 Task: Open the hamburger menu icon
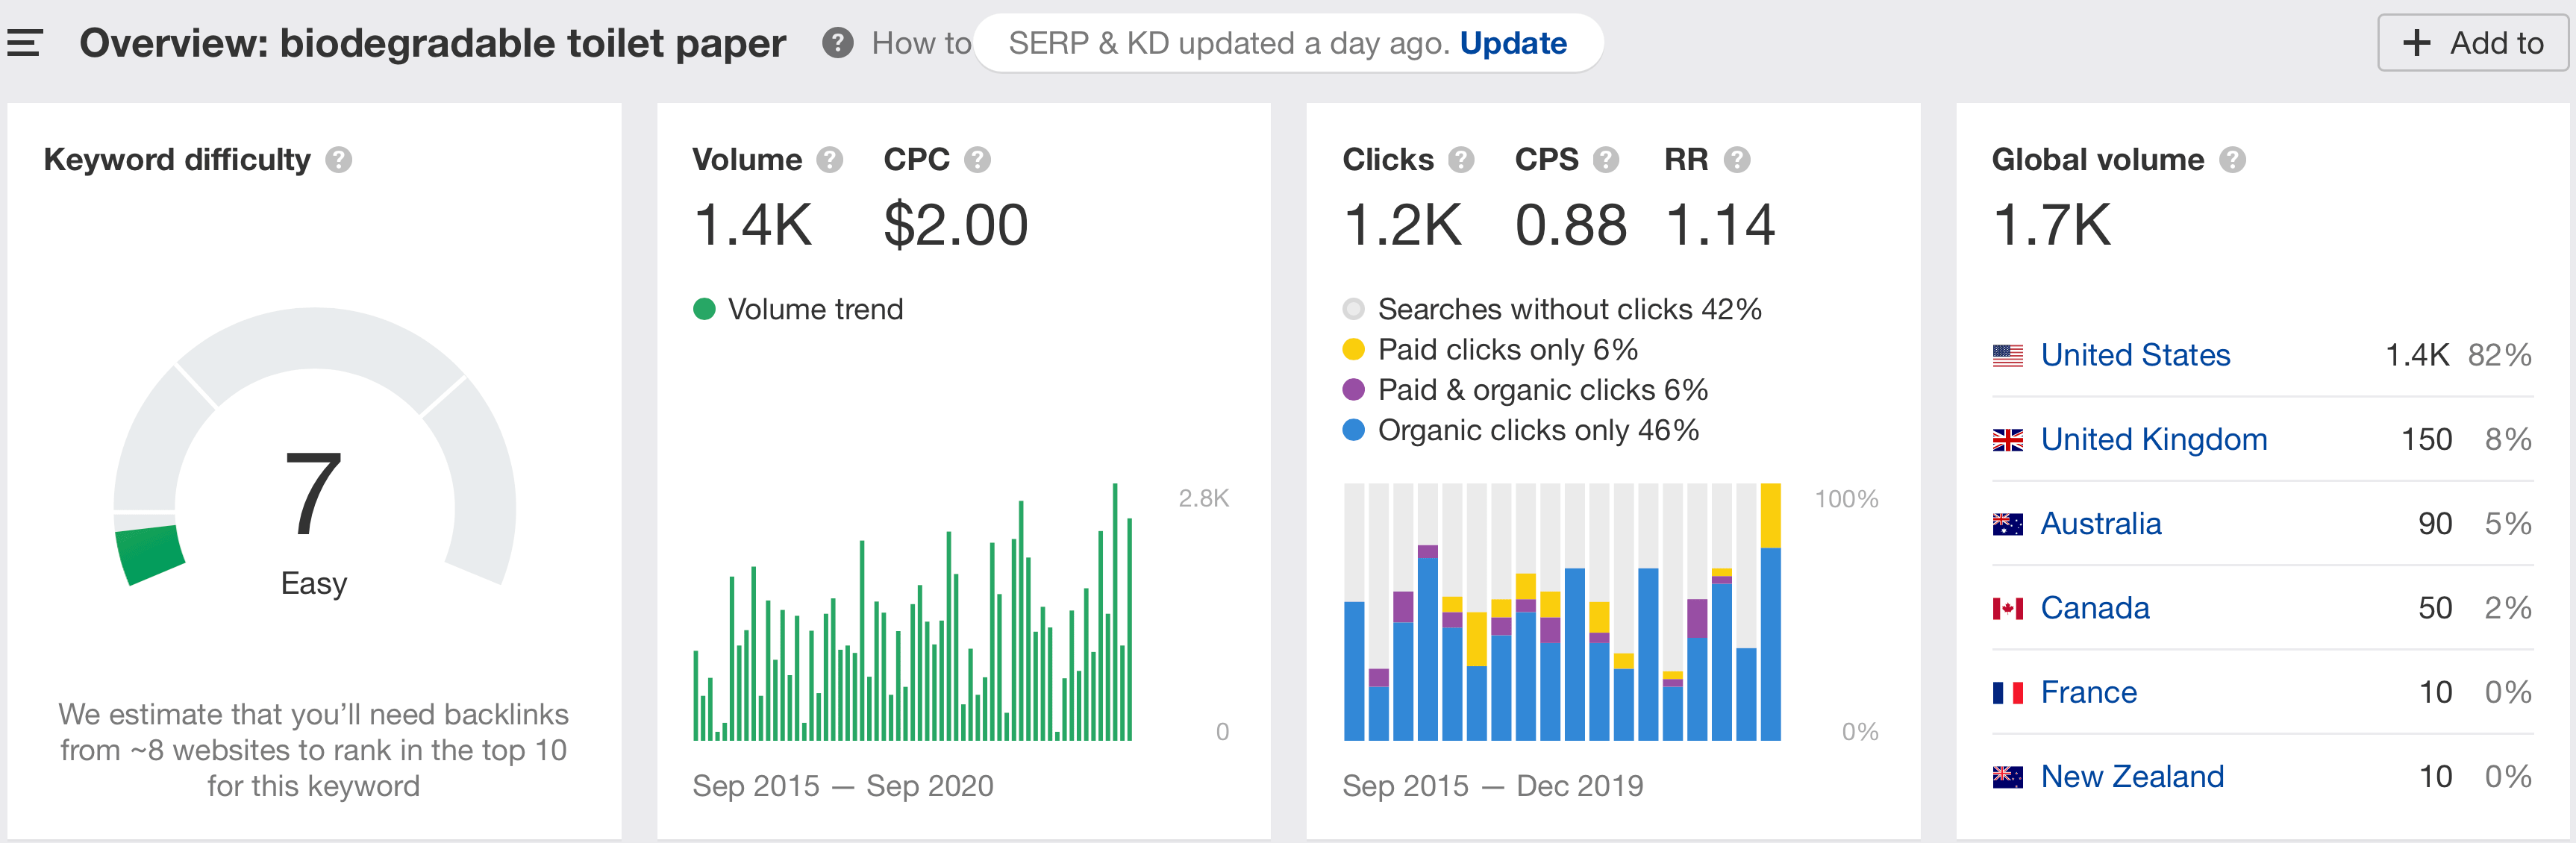pyautogui.click(x=24, y=43)
